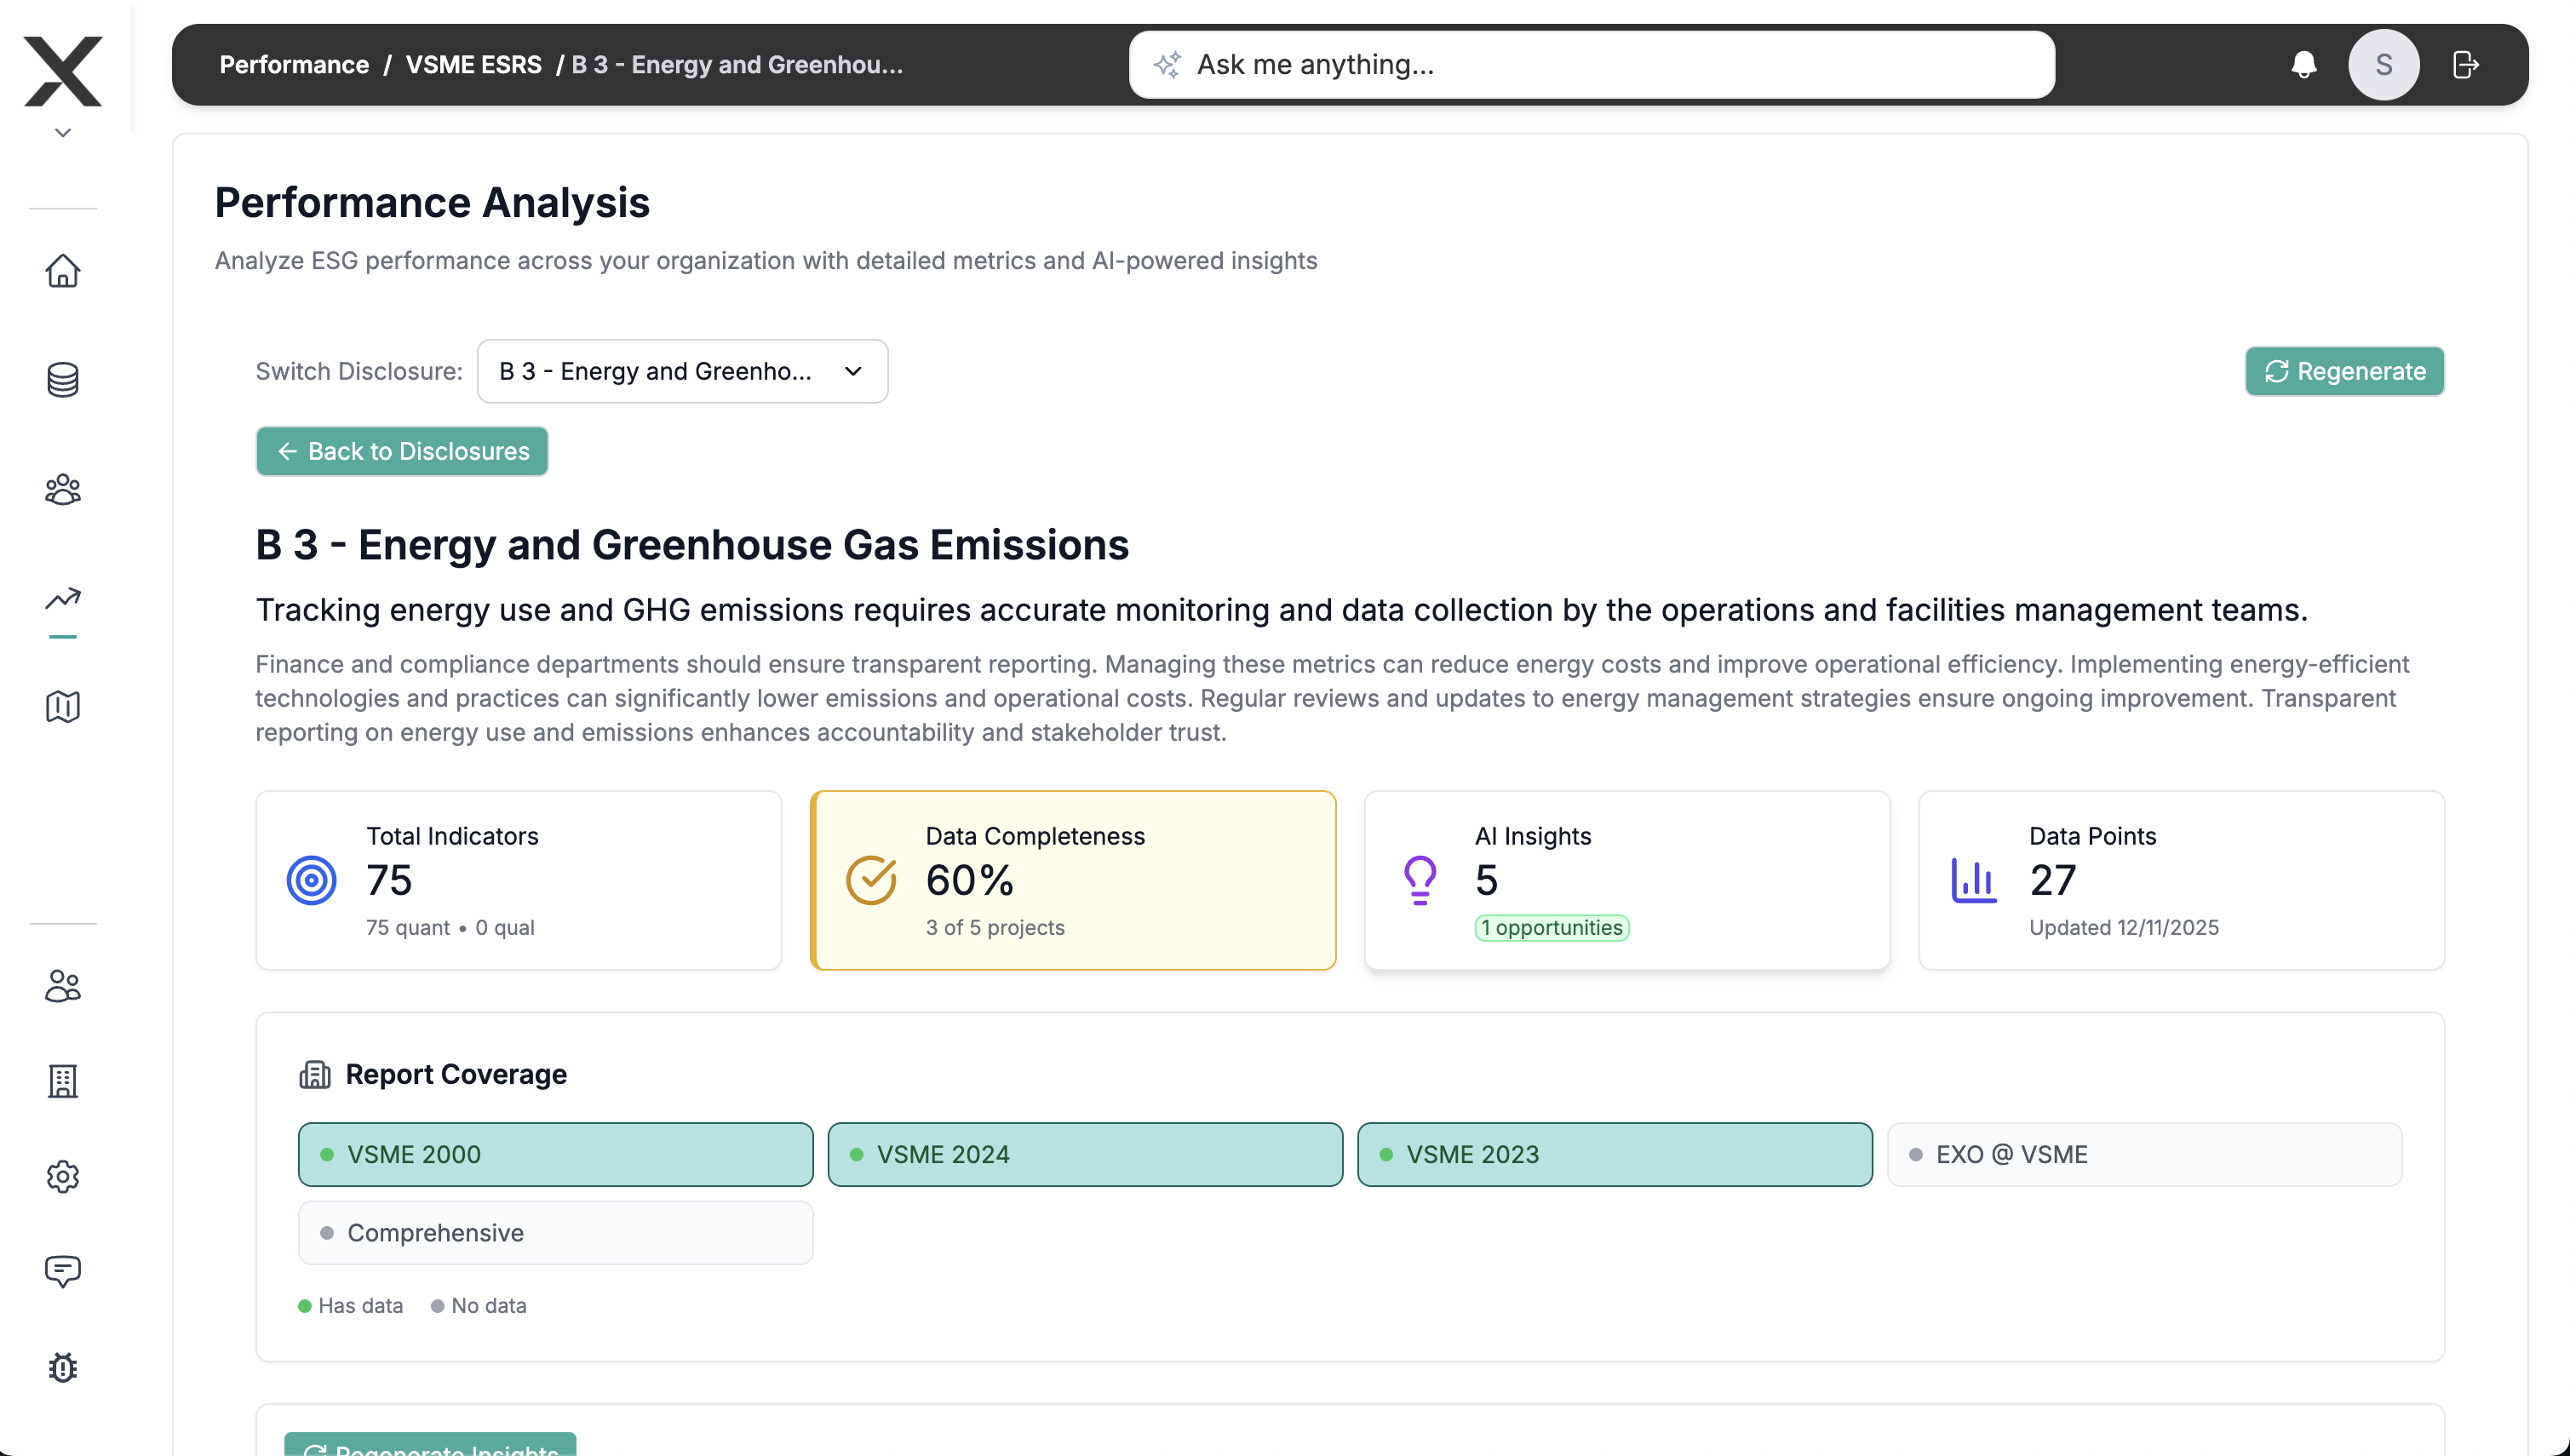Toggle the Comprehensive report coverage tag
This screenshot has width=2570, height=1456.
[555, 1232]
